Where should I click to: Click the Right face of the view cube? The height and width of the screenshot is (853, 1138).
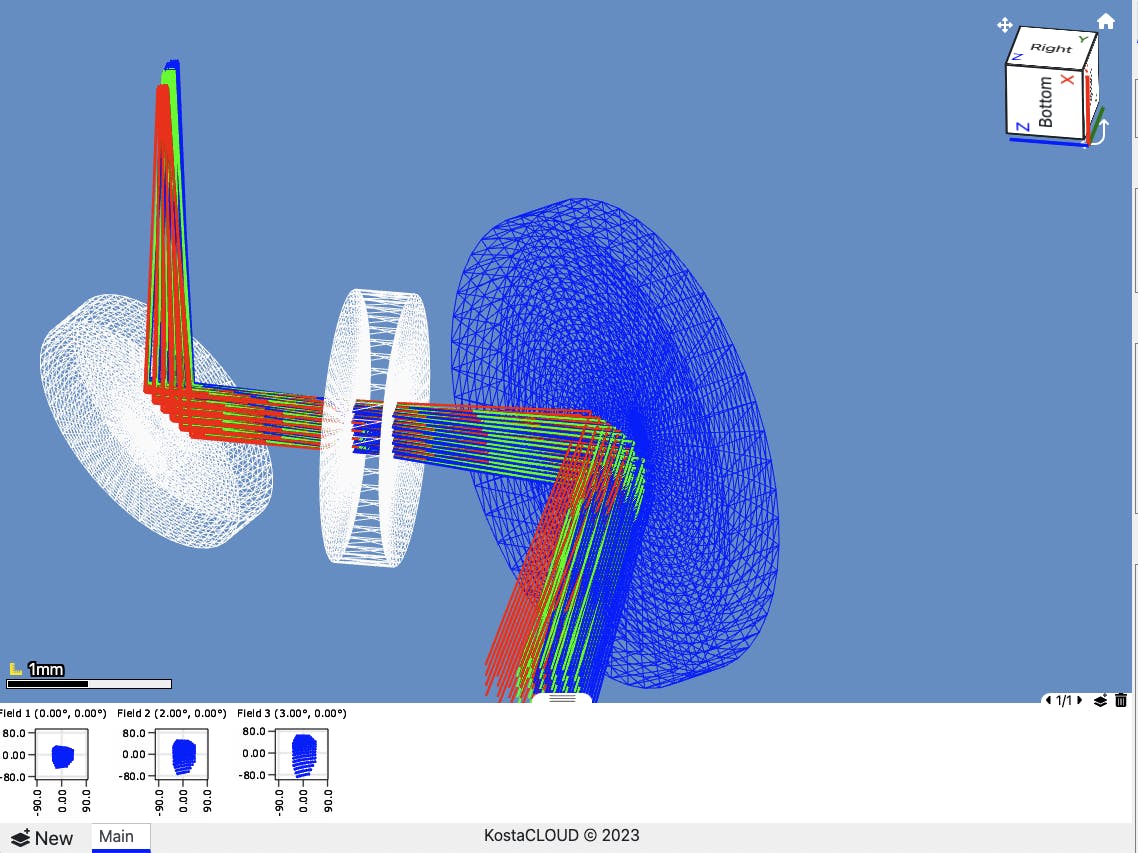[1052, 47]
